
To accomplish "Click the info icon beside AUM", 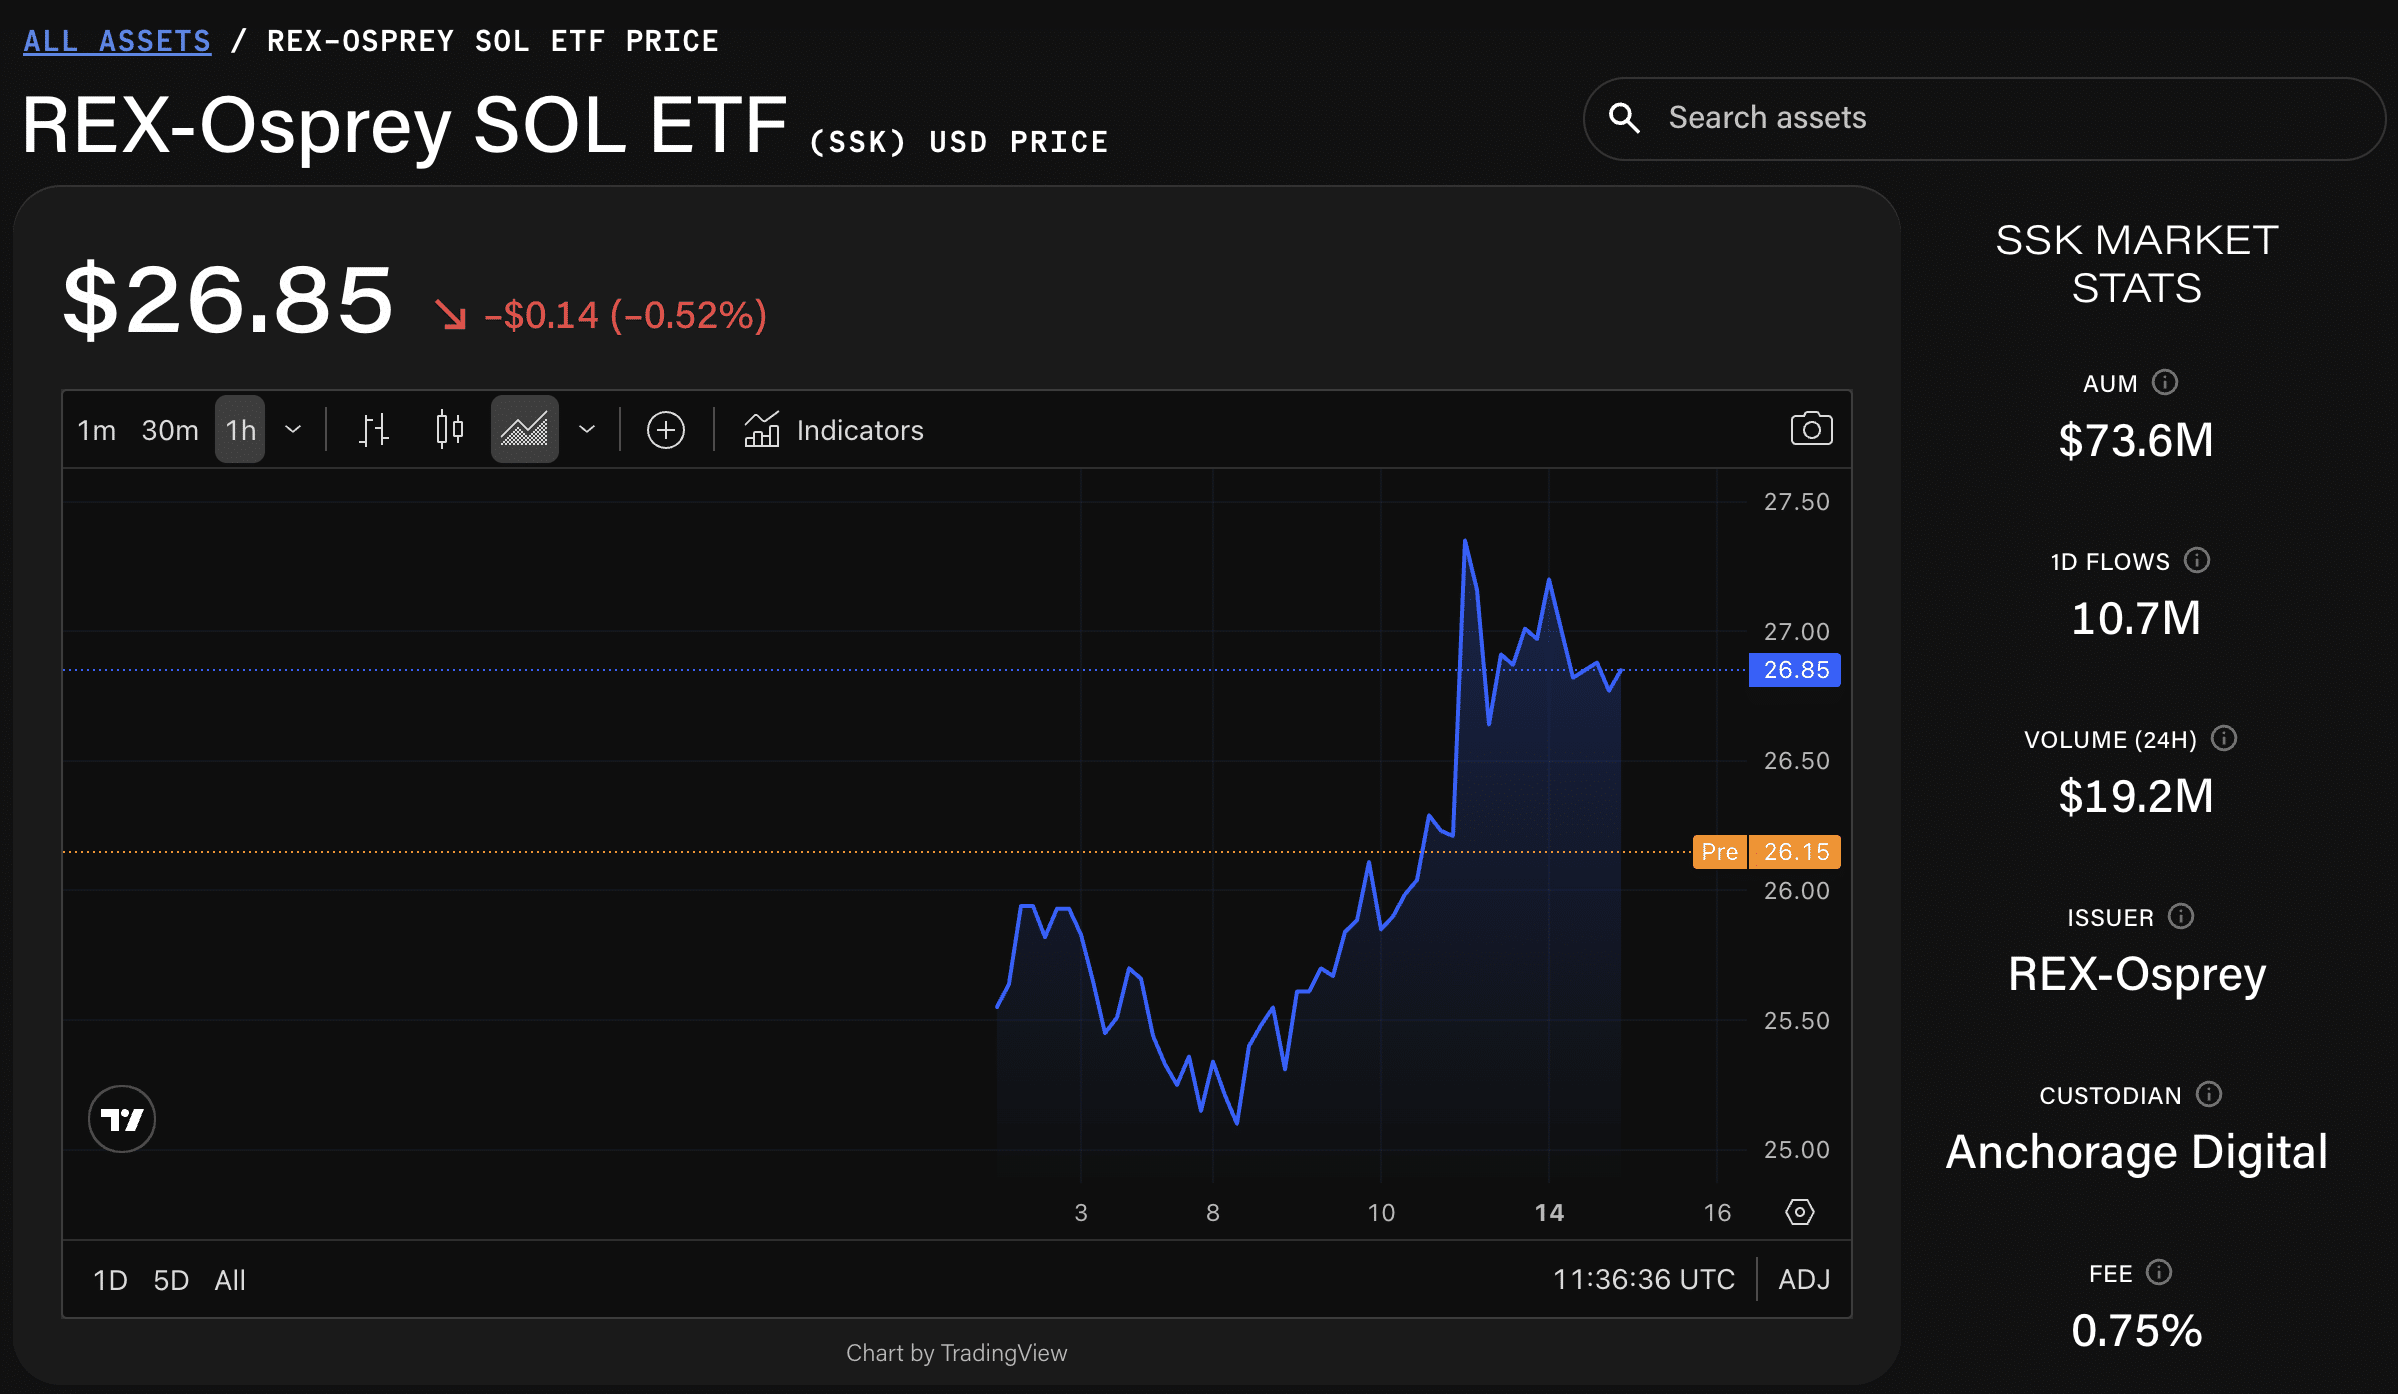I will click(x=2165, y=383).
